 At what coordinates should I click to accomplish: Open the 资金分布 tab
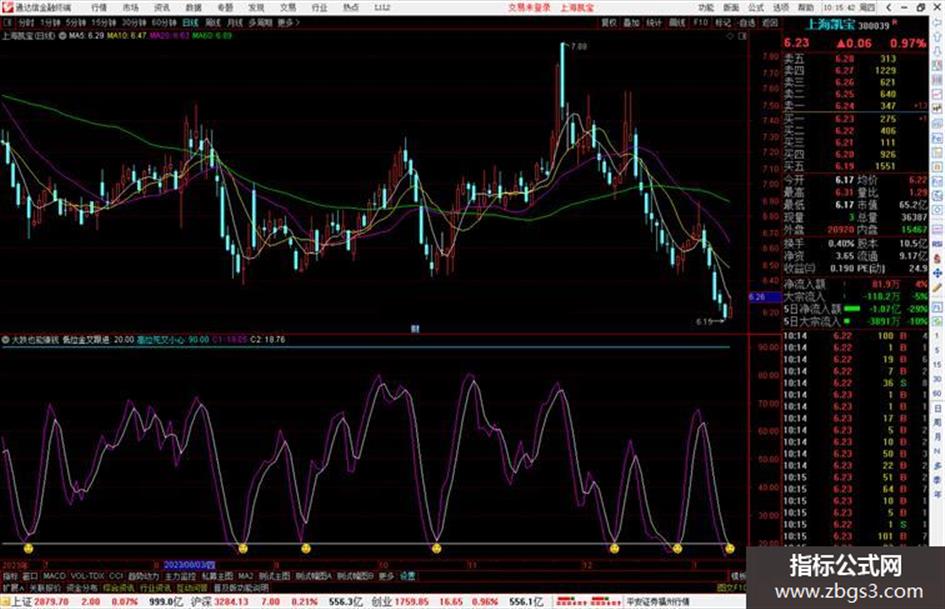(x=81, y=587)
